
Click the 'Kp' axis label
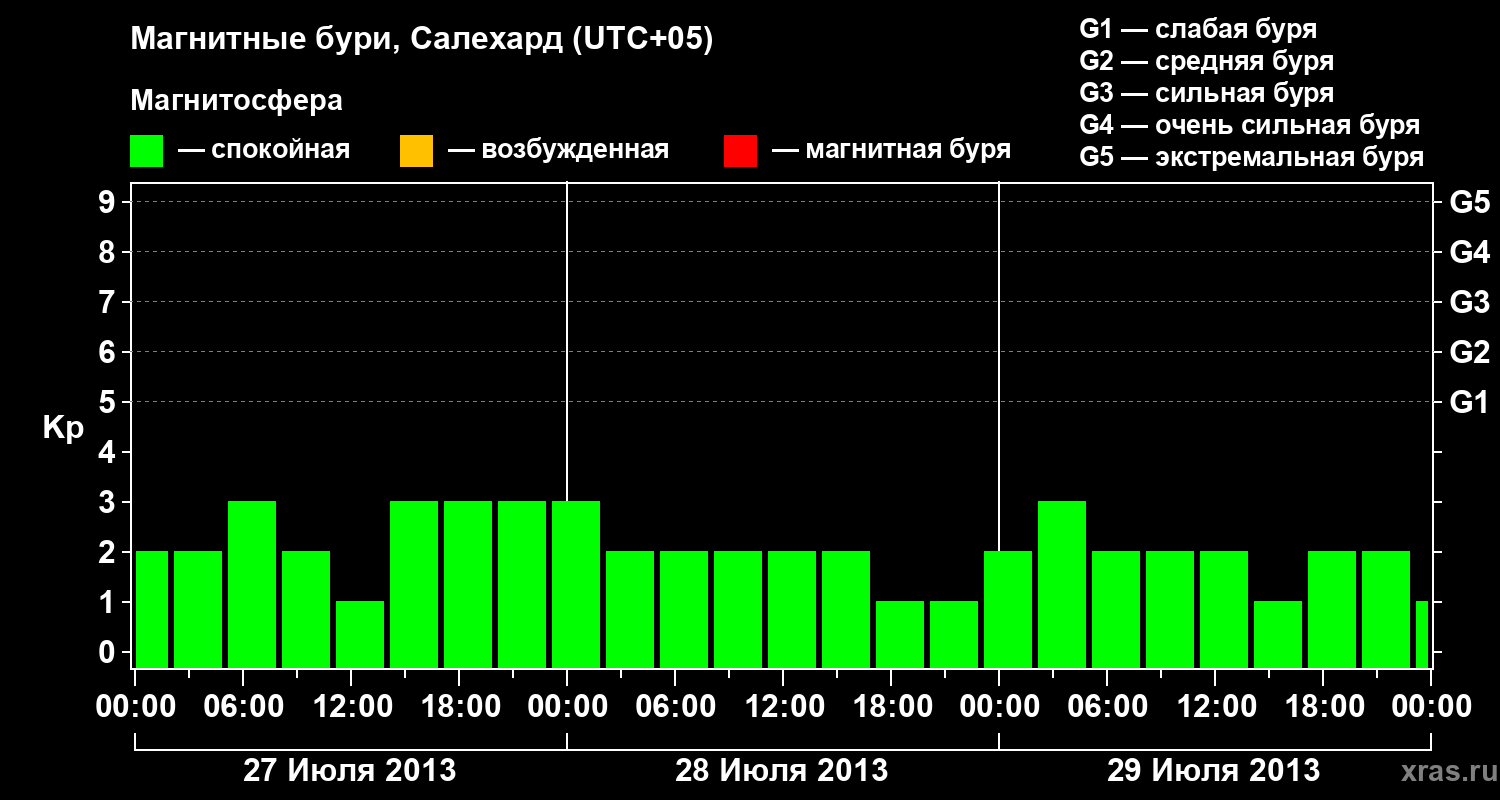(63, 428)
